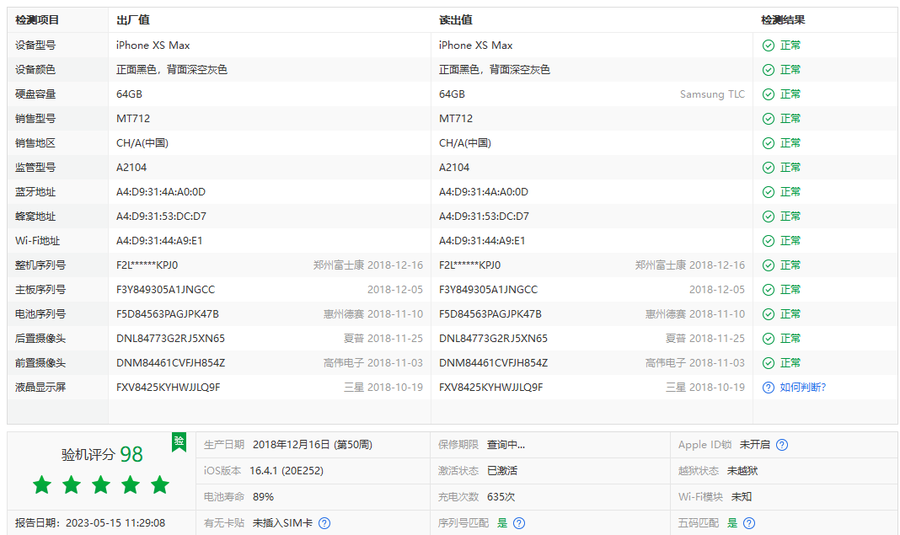Click charge count 635次
The image size is (900, 535).
(501, 497)
